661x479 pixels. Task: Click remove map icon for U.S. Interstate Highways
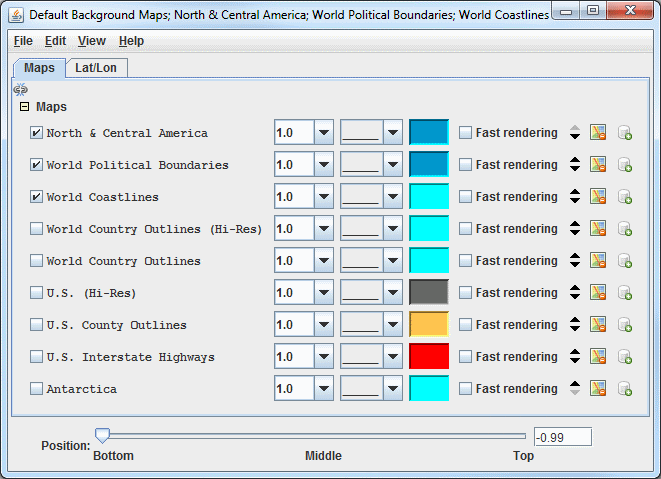tap(598, 357)
